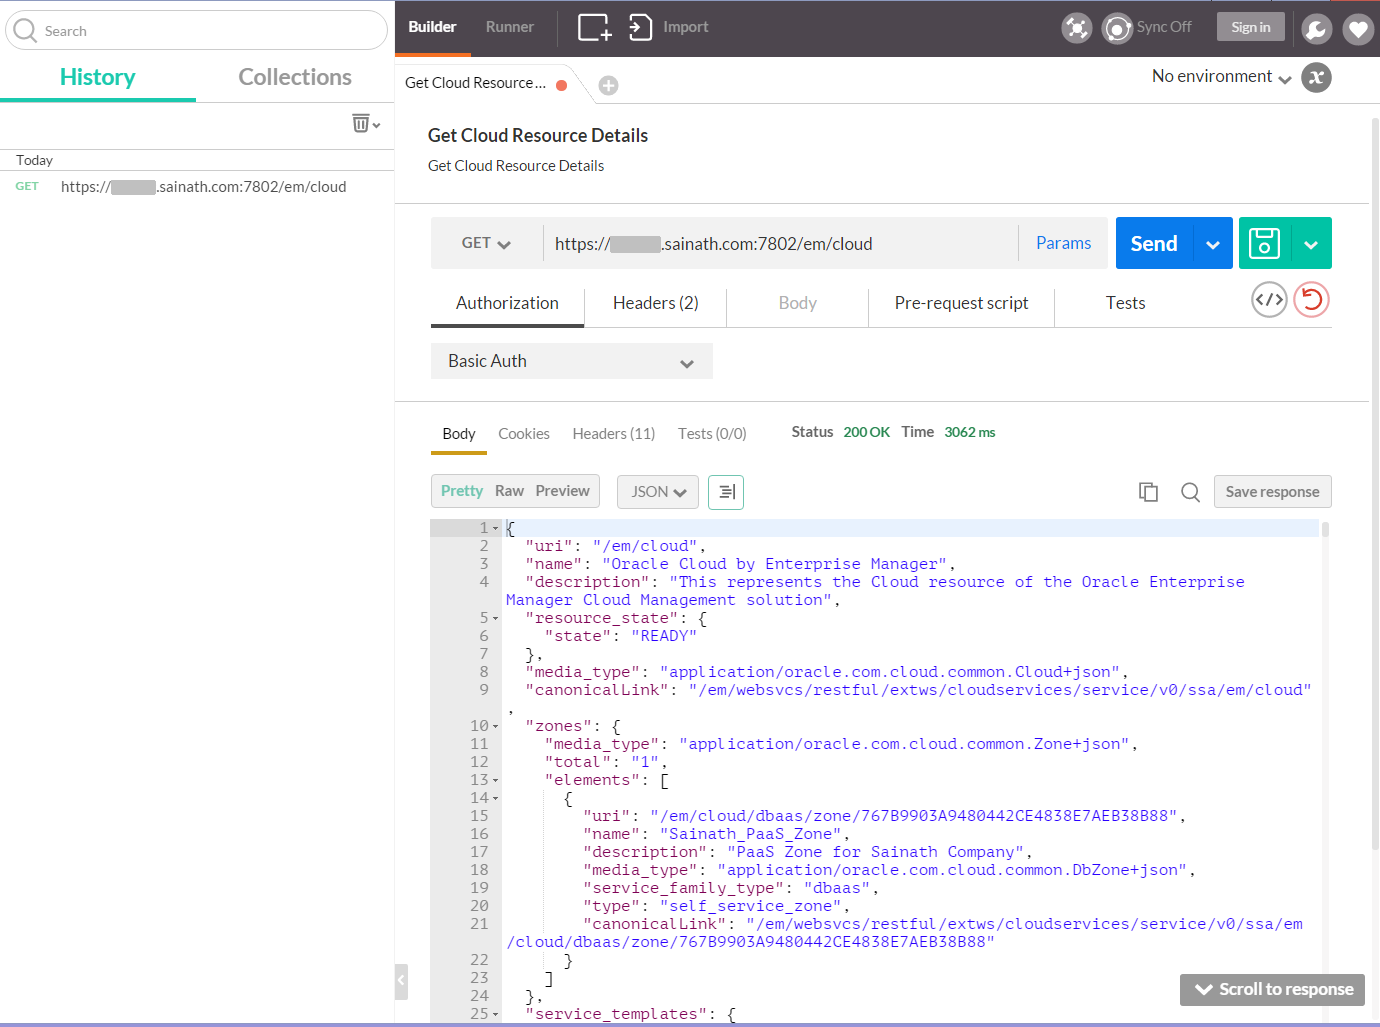Click the save floppy disk icon
1380x1027 pixels.
[1264, 243]
